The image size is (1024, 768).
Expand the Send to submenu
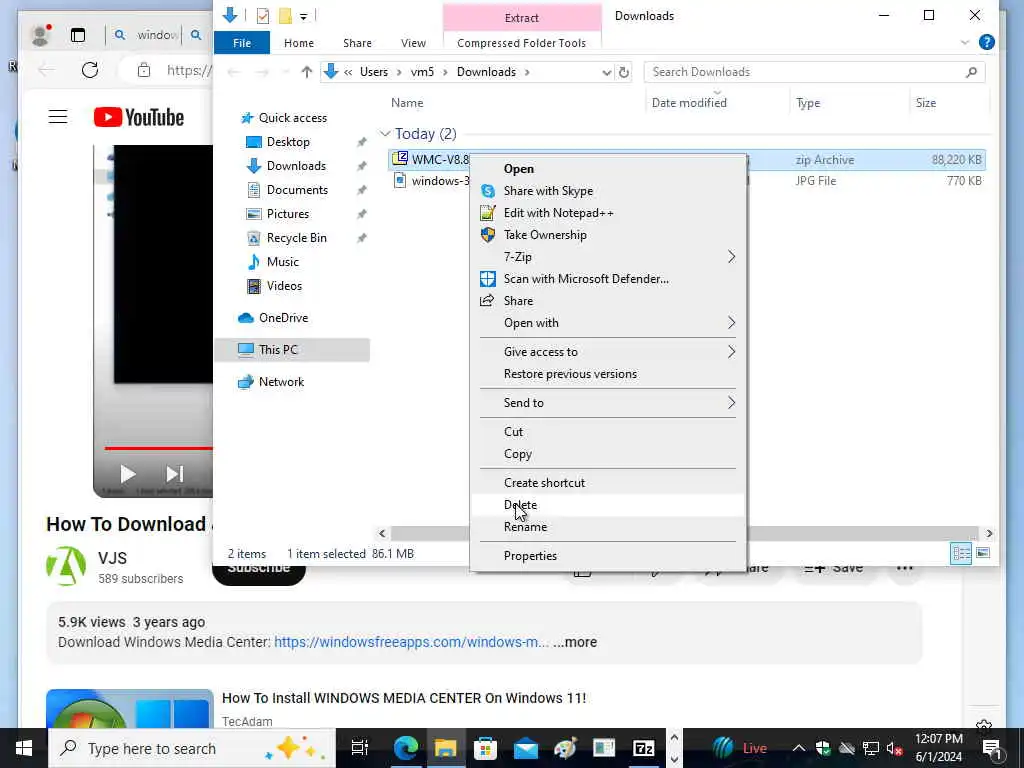[x=607, y=402]
